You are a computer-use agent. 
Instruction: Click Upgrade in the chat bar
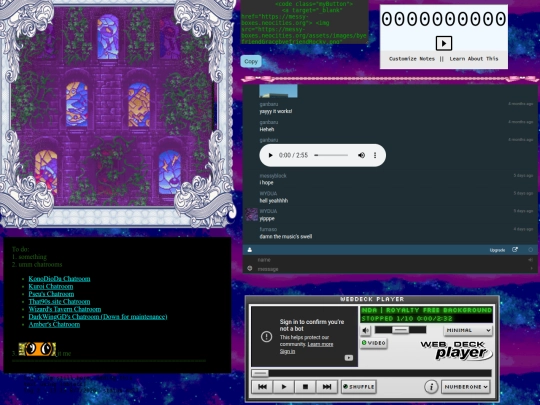tap(497, 250)
